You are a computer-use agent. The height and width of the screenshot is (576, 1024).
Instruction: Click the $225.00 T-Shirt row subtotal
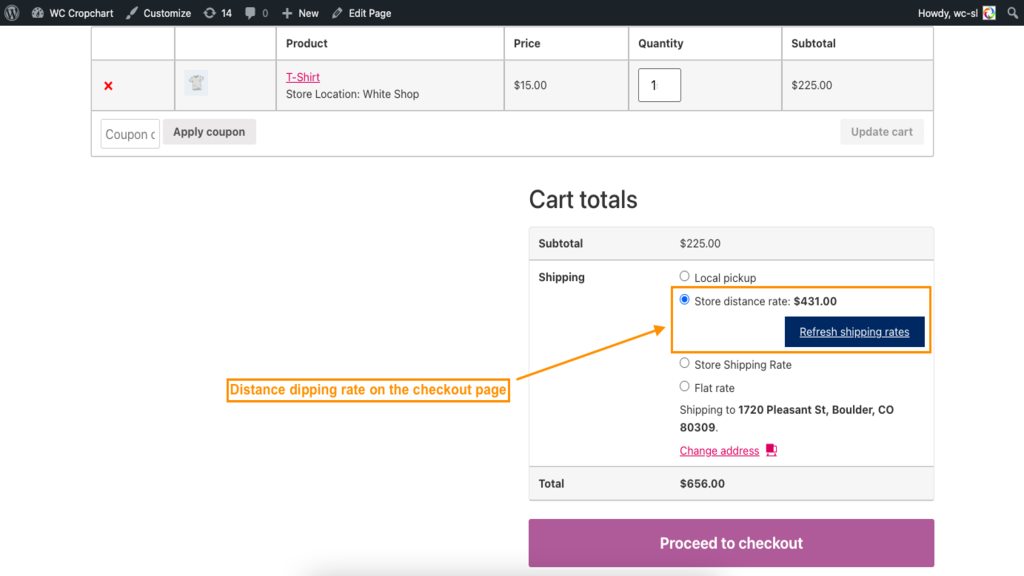coord(812,85)
